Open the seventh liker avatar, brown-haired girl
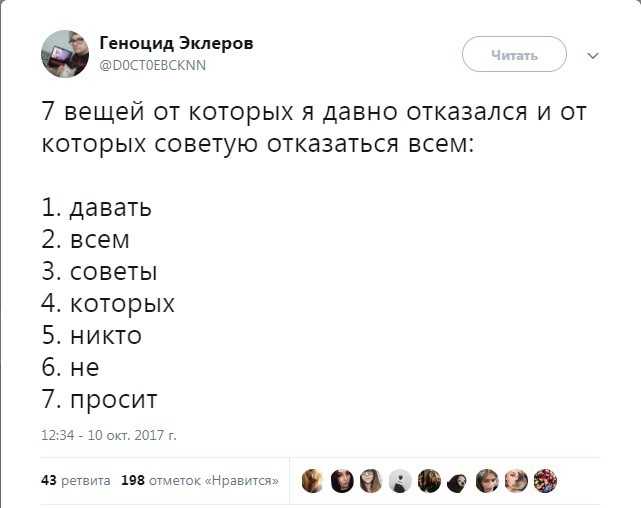641x508 pixels. point(487,480)
